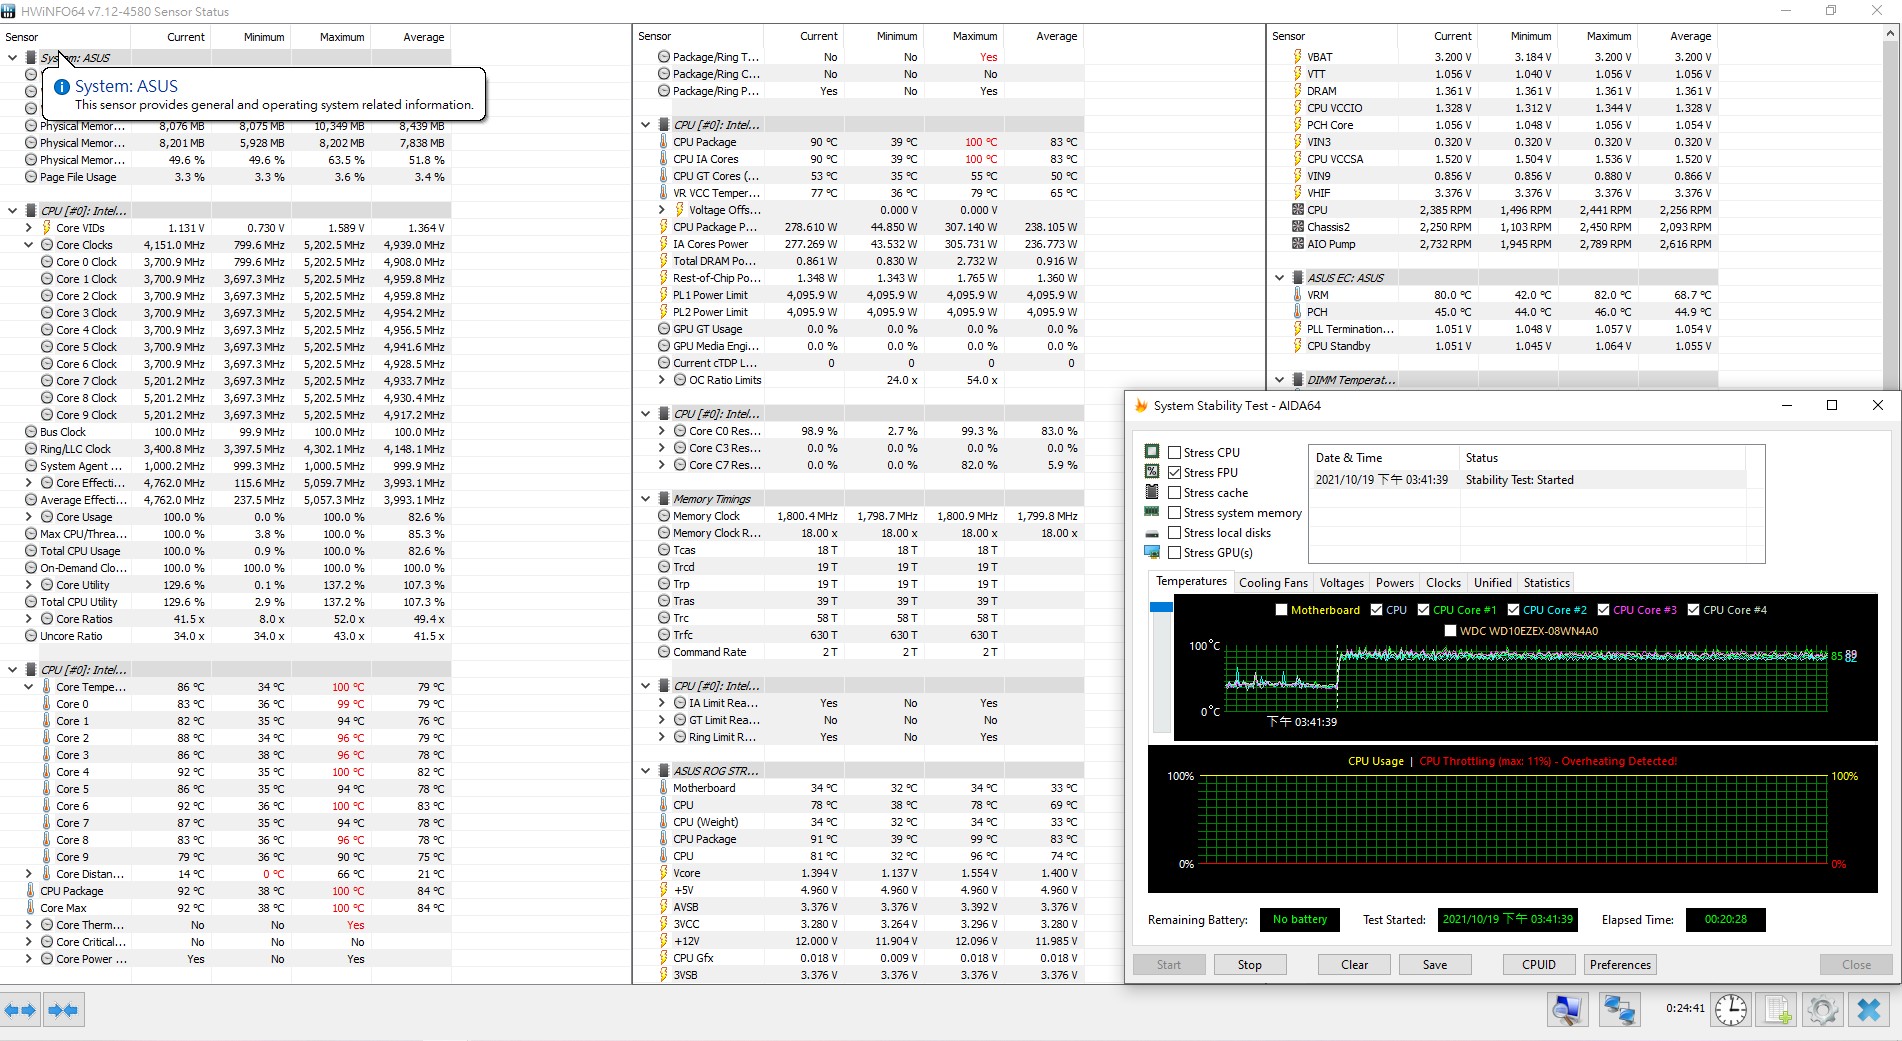Click the lightning icon beside CPU Package Power
Image resolution: width=1902 pixels, height=1041 pixels.
(x=664, y=227)
